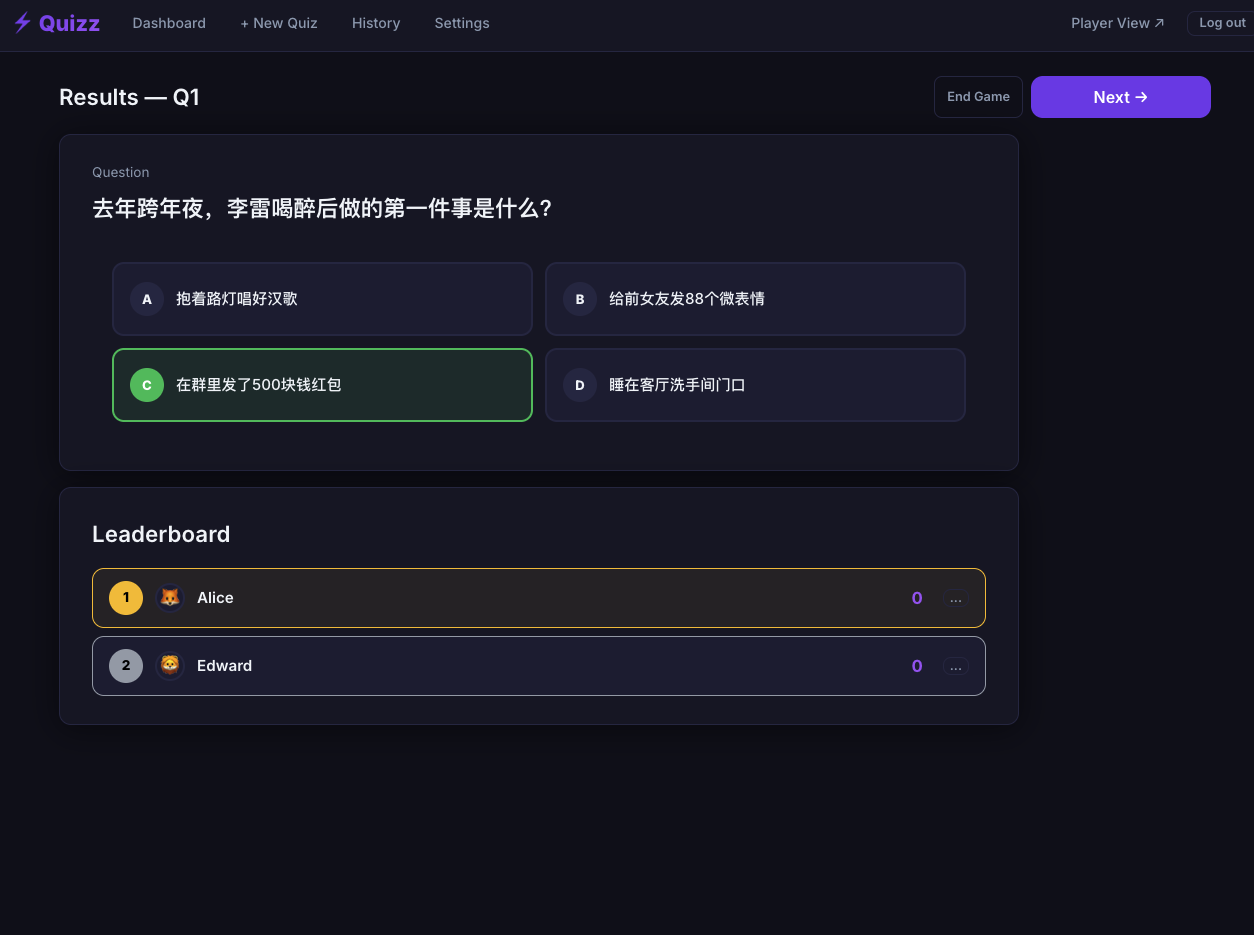Open the more options menu for Edward
This screenshot has height=935, width=1254.
[x=956, y=667]
